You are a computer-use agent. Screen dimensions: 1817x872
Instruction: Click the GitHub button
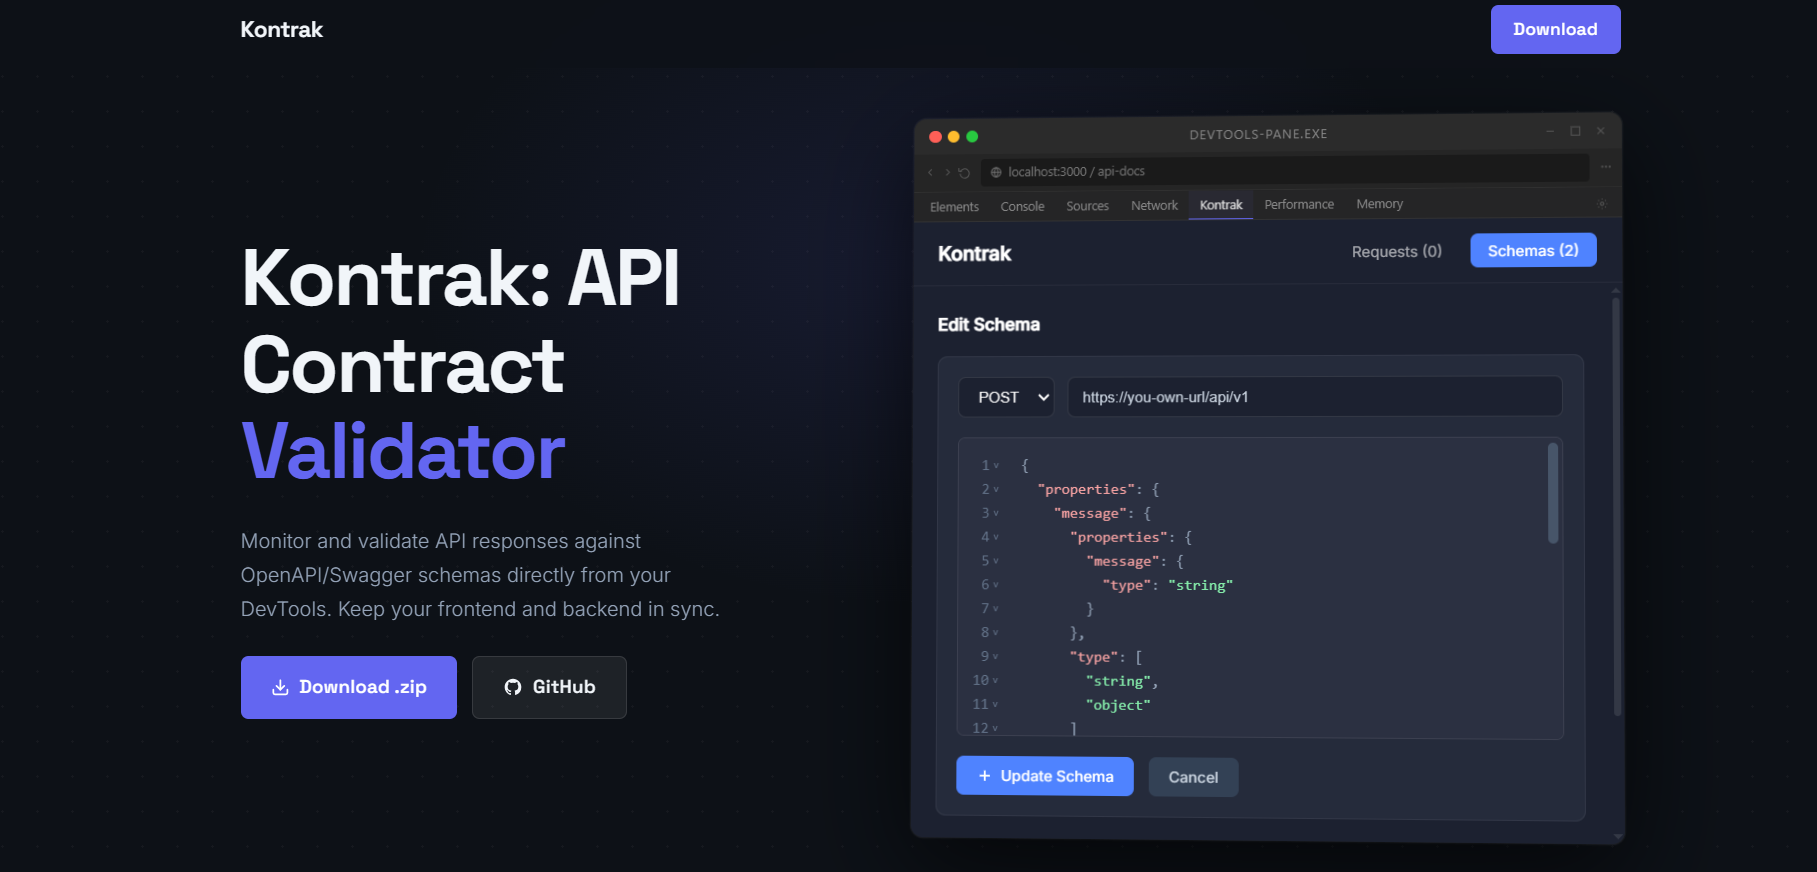tap(549, 687)
